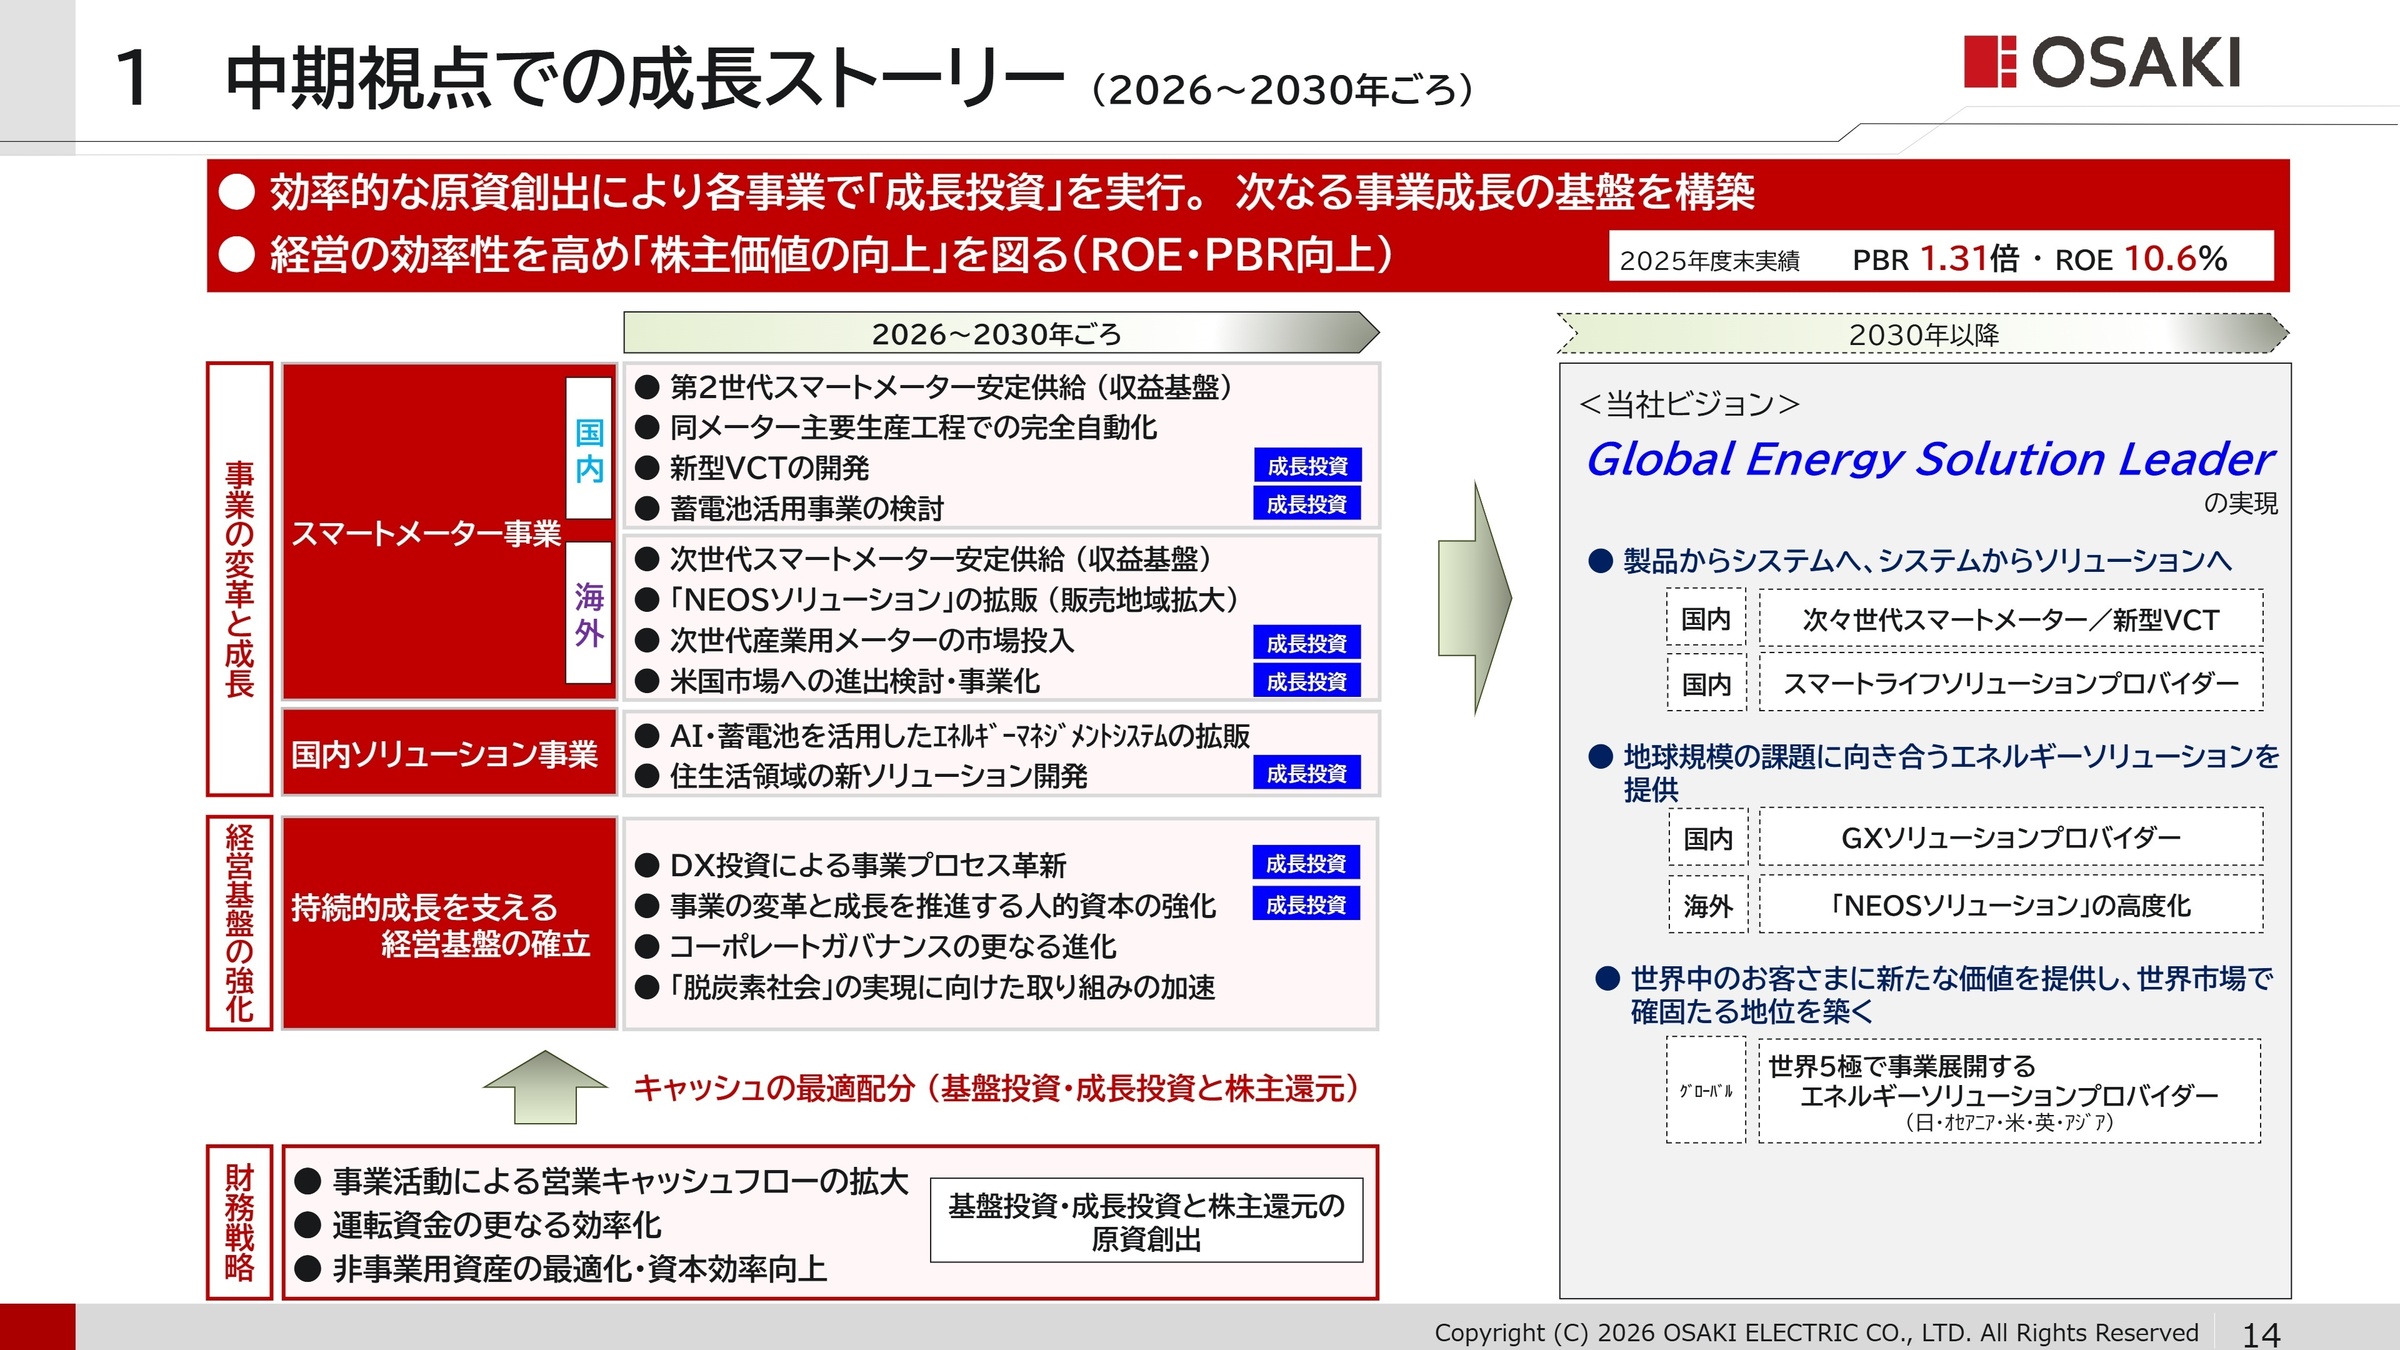Click 次世代スマートメーター安定供給 bullet text

coord(940,559)
